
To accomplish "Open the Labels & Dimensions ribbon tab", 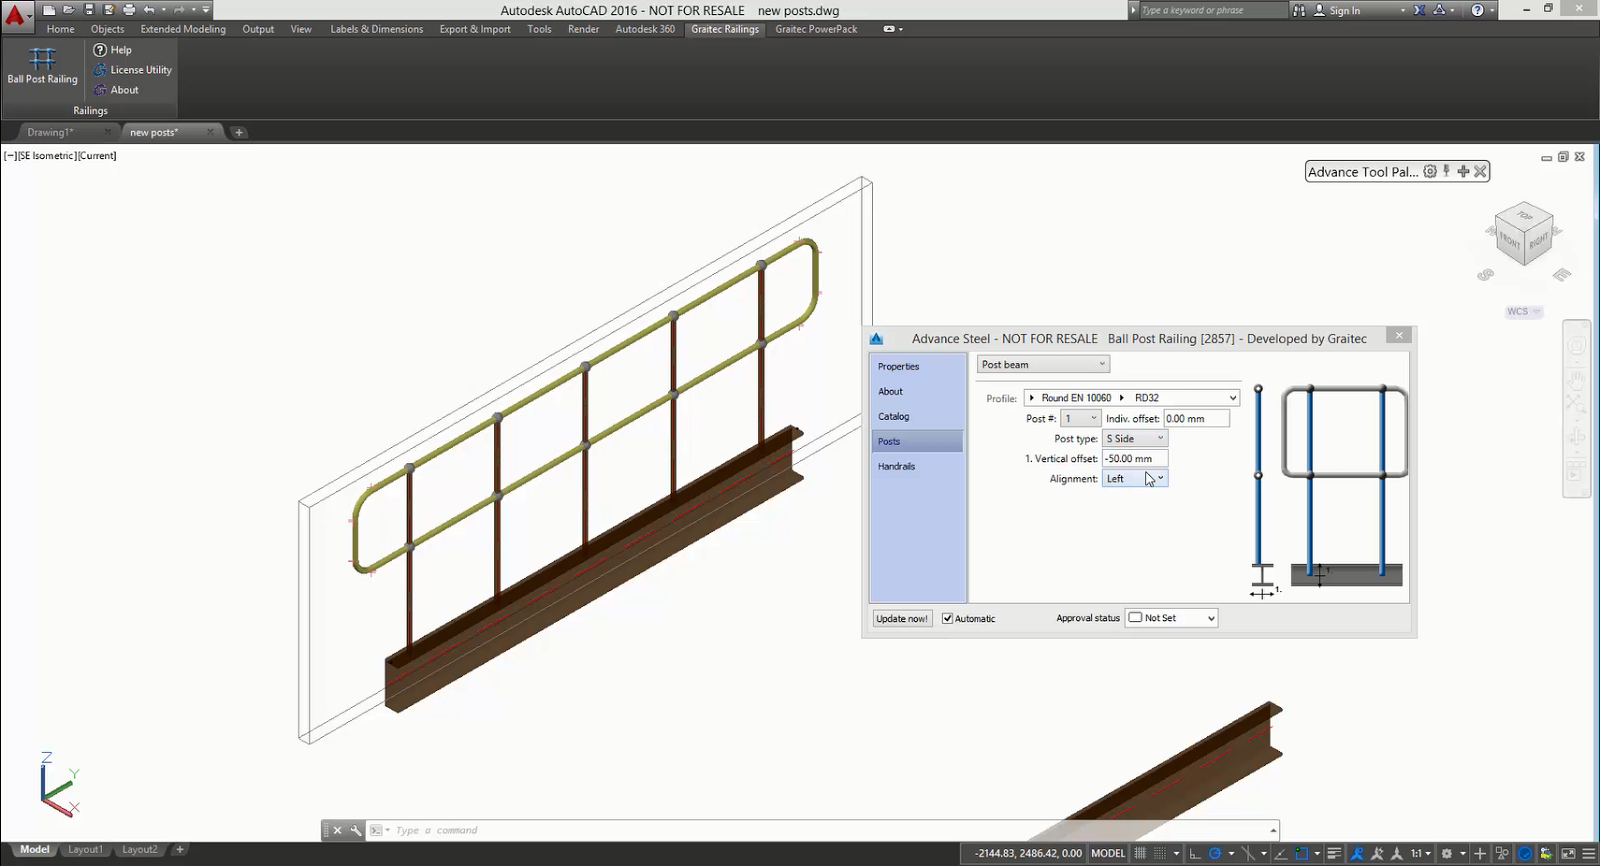I will [376, 29].
